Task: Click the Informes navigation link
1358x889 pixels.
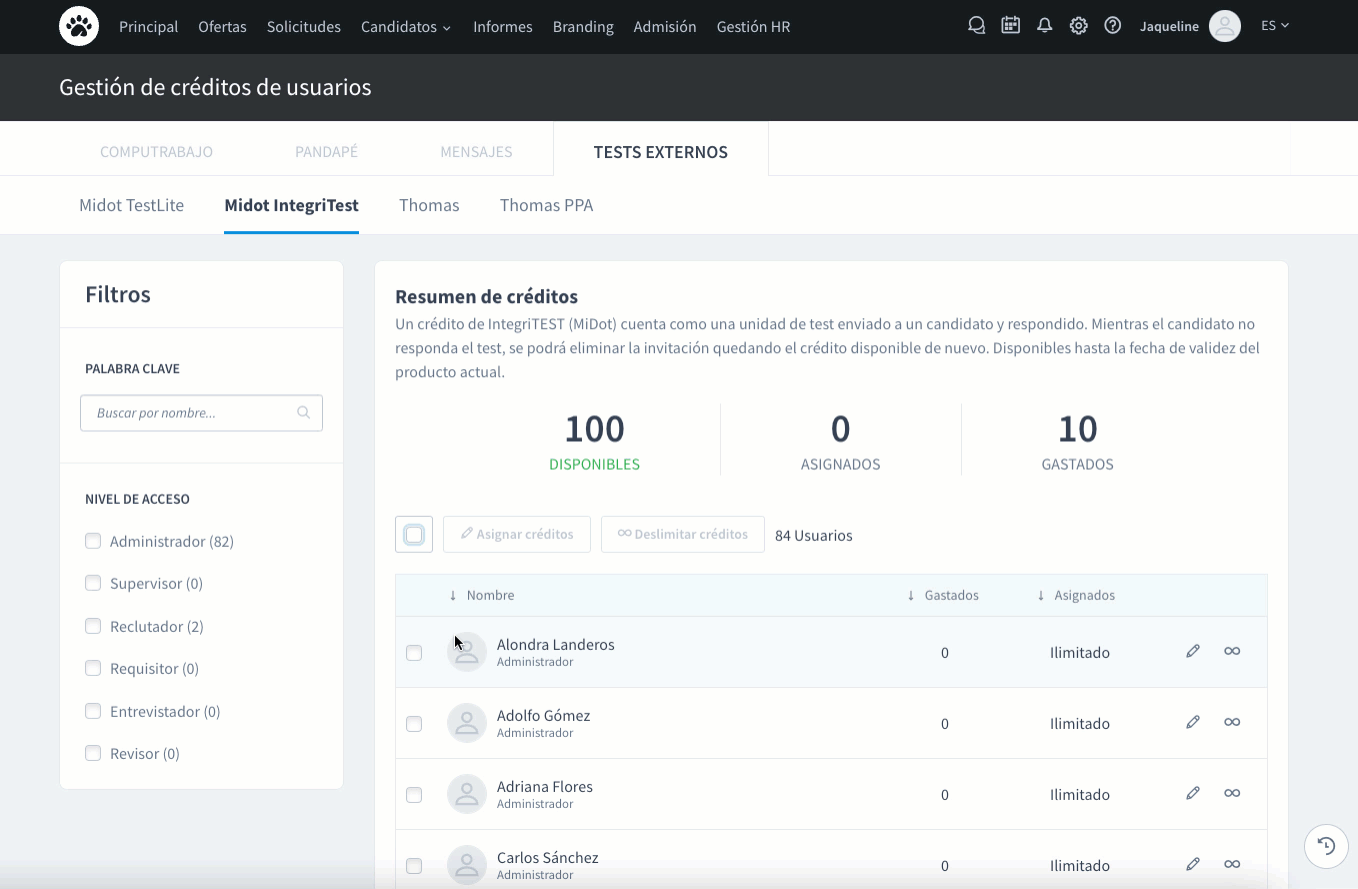Action: (502, 27)
